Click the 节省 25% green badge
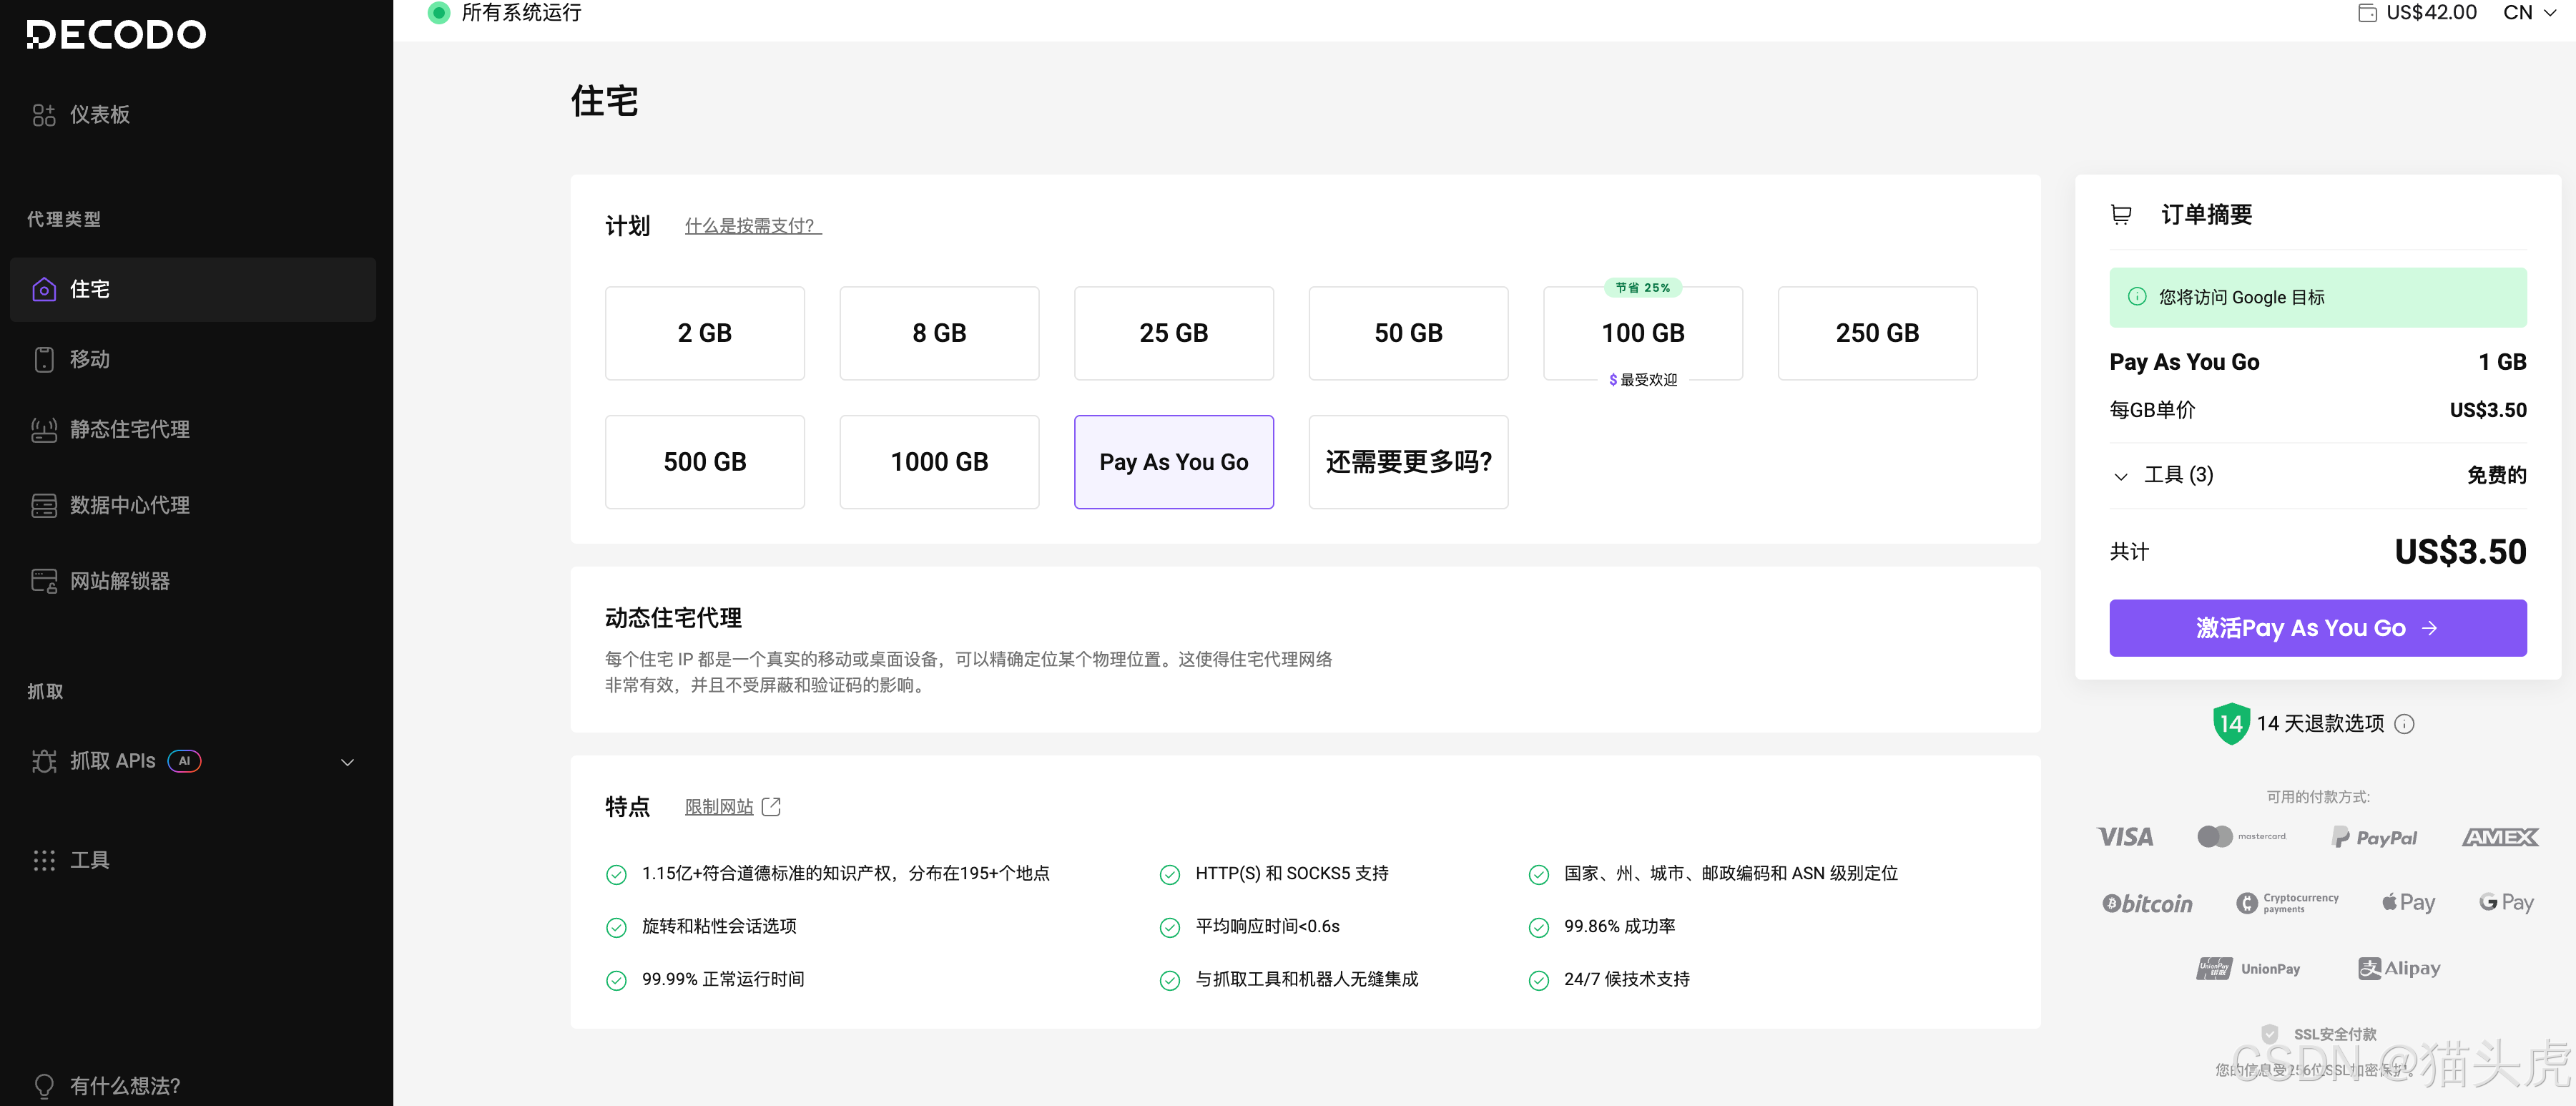 (1642, 287)
